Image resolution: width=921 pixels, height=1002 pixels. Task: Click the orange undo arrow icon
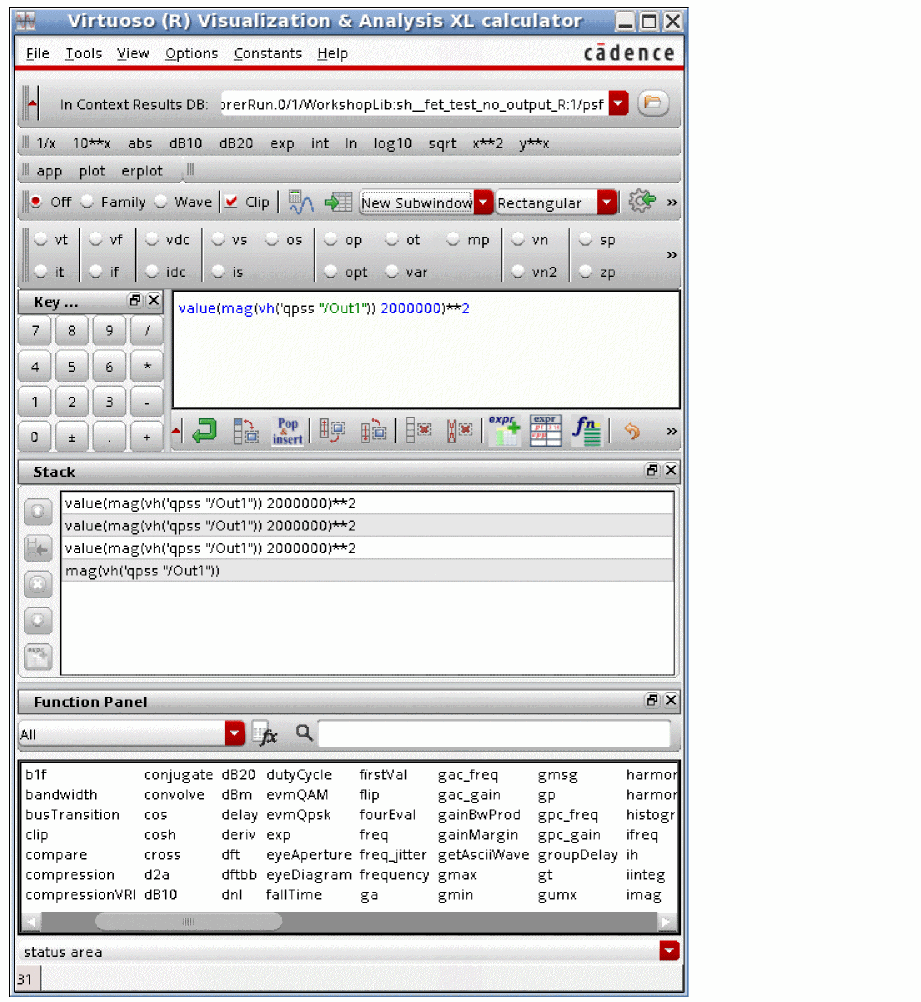pyautogui.click(x=632, y=431)
